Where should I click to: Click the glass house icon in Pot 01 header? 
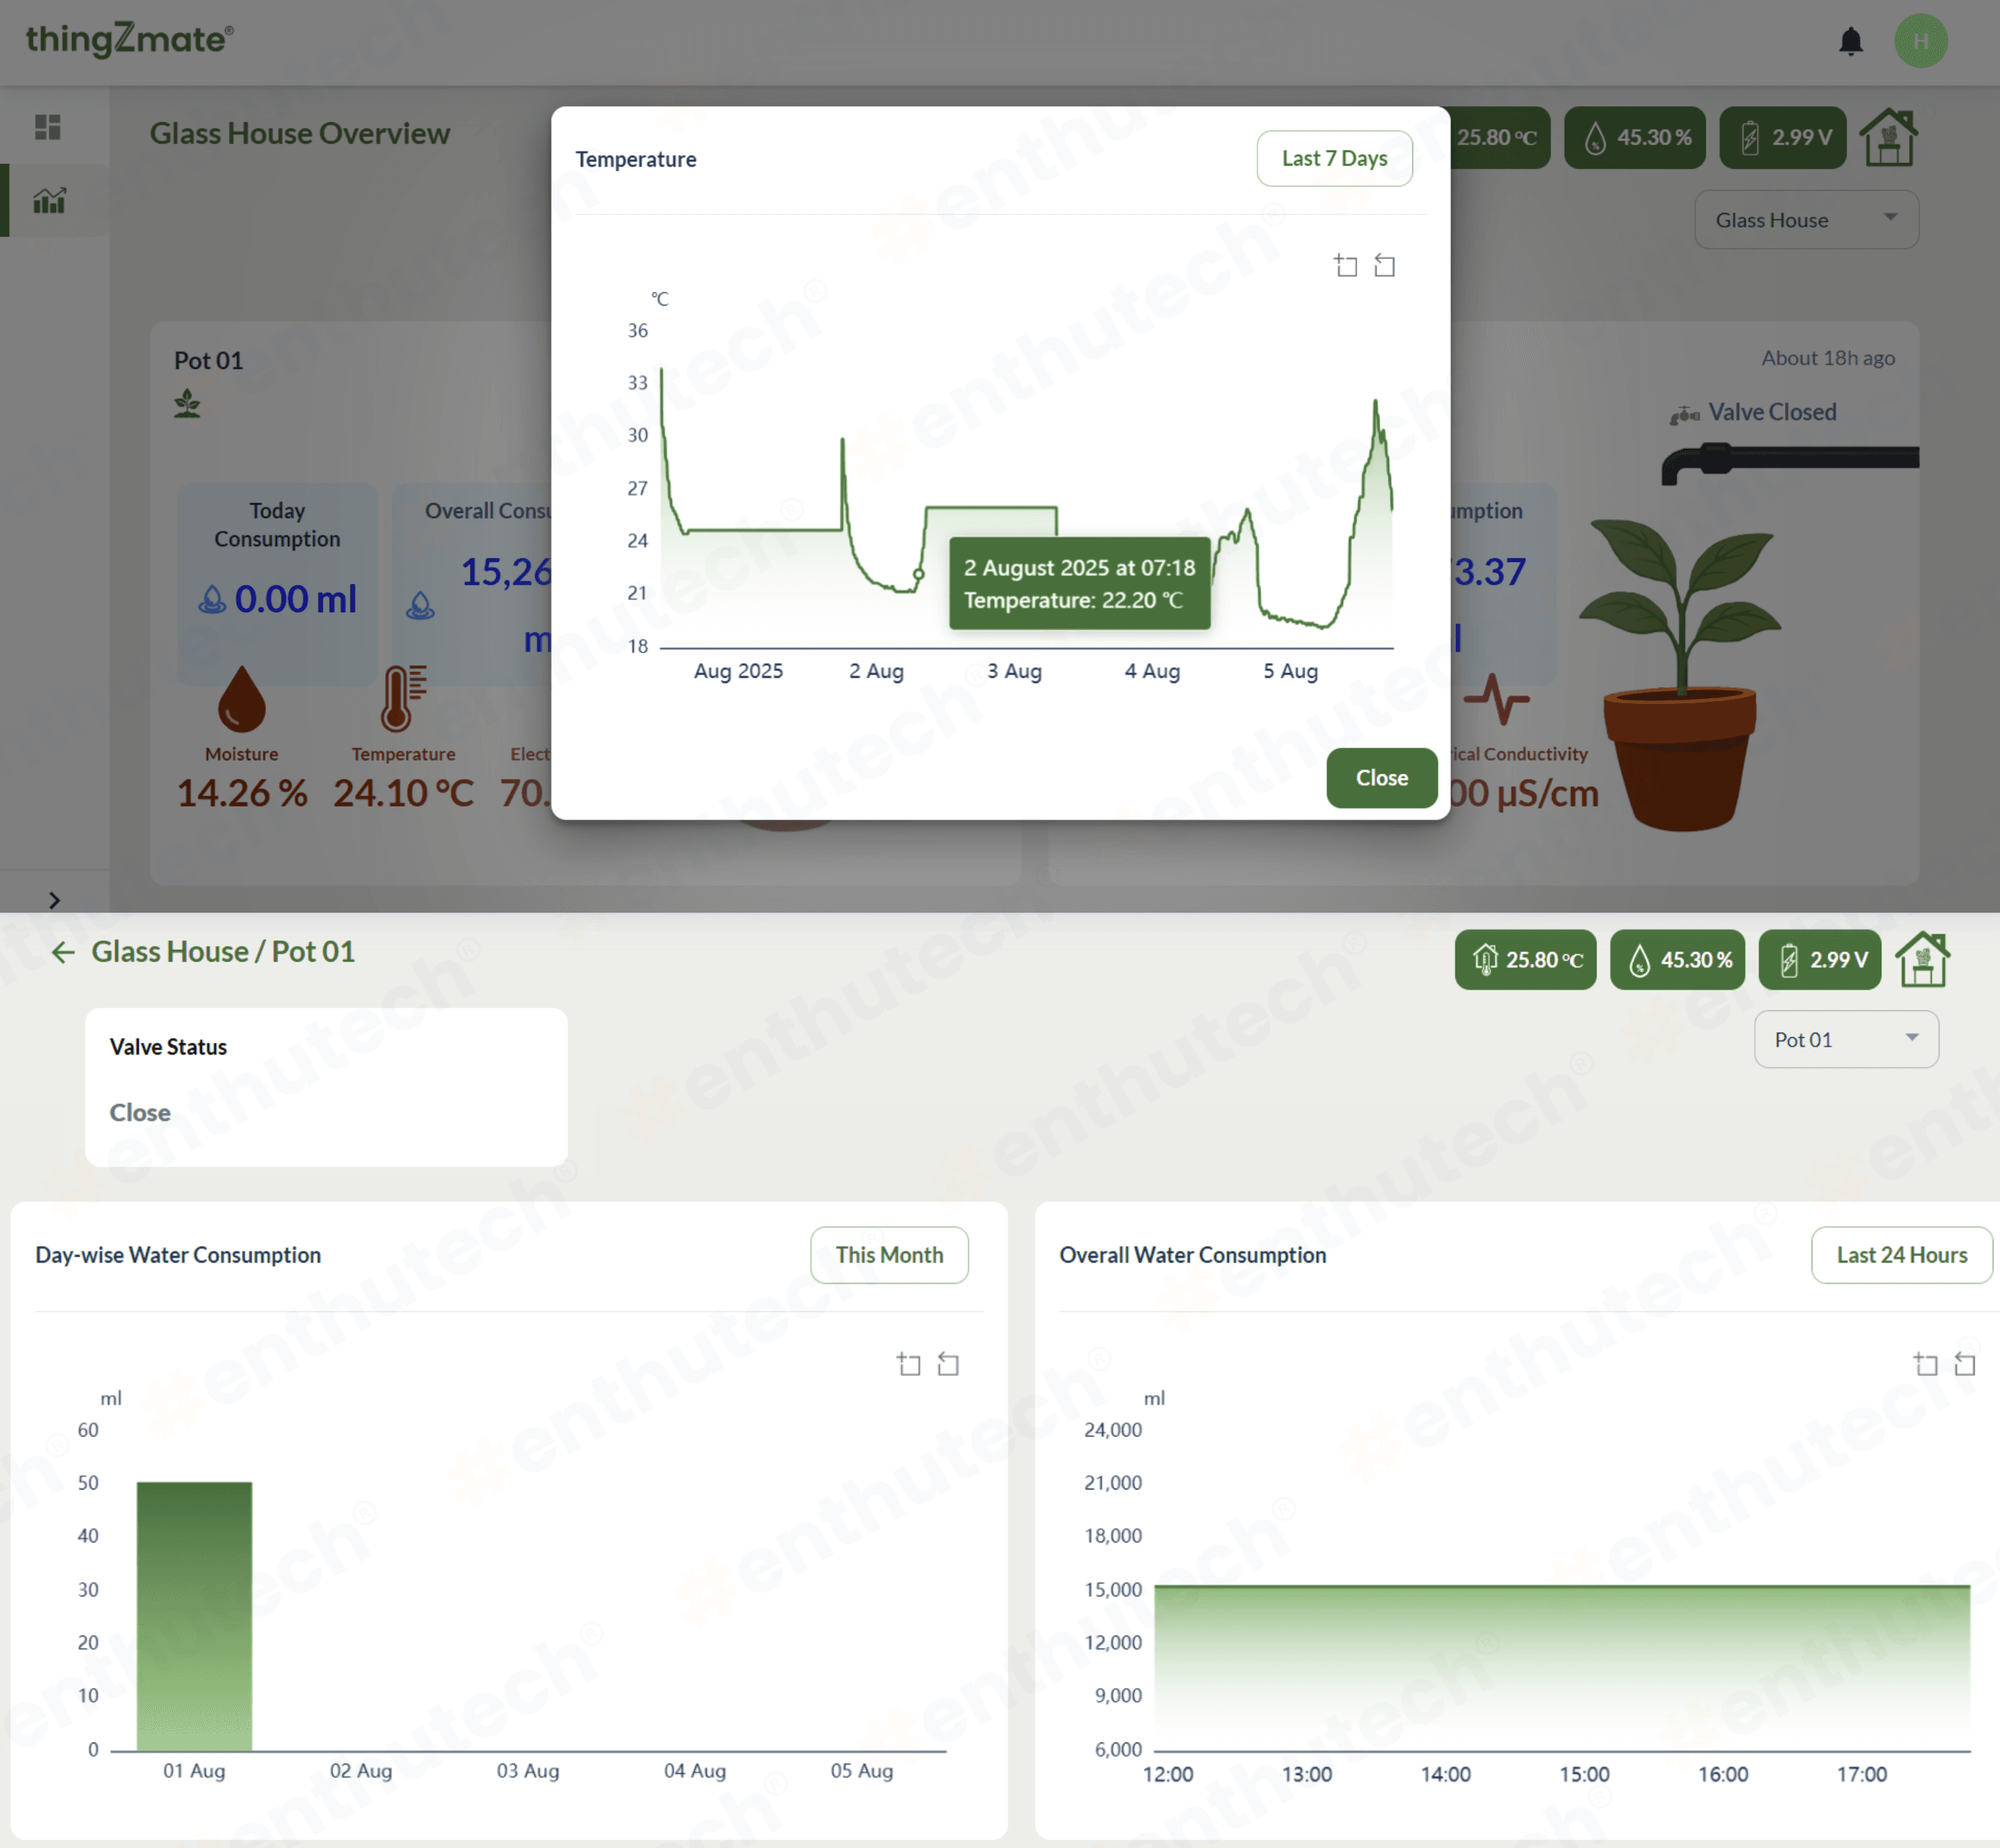point(1923,959)
